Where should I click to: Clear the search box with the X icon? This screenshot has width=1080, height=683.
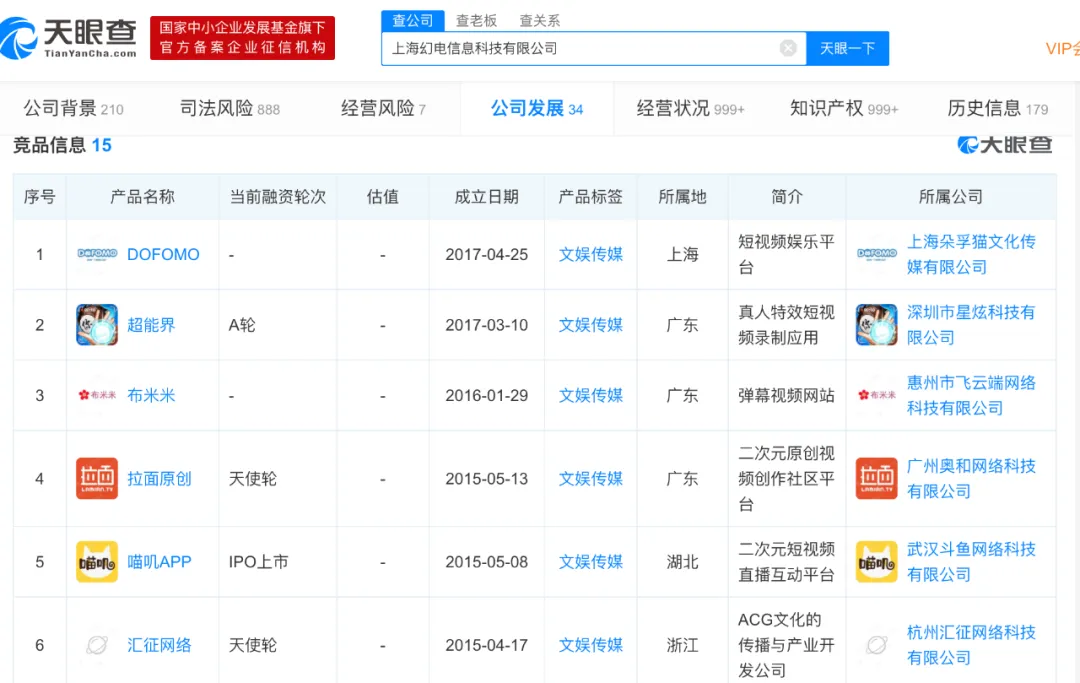click(788, 48)
